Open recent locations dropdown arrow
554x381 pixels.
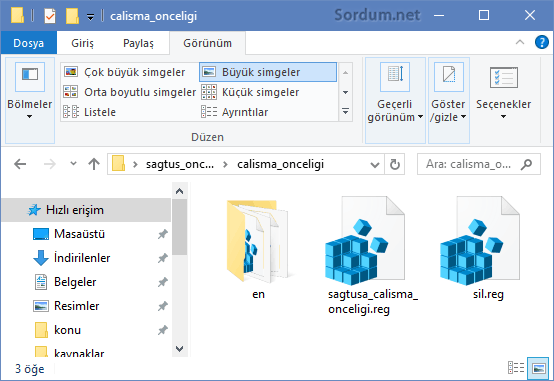[x=73, y=163]
